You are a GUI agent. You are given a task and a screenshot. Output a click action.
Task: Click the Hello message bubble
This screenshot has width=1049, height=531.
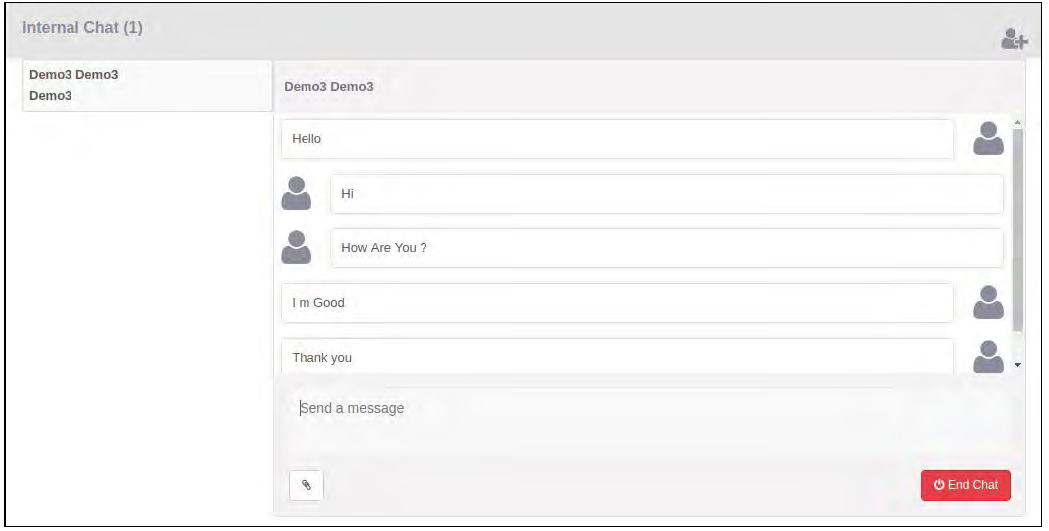[617, 139]
